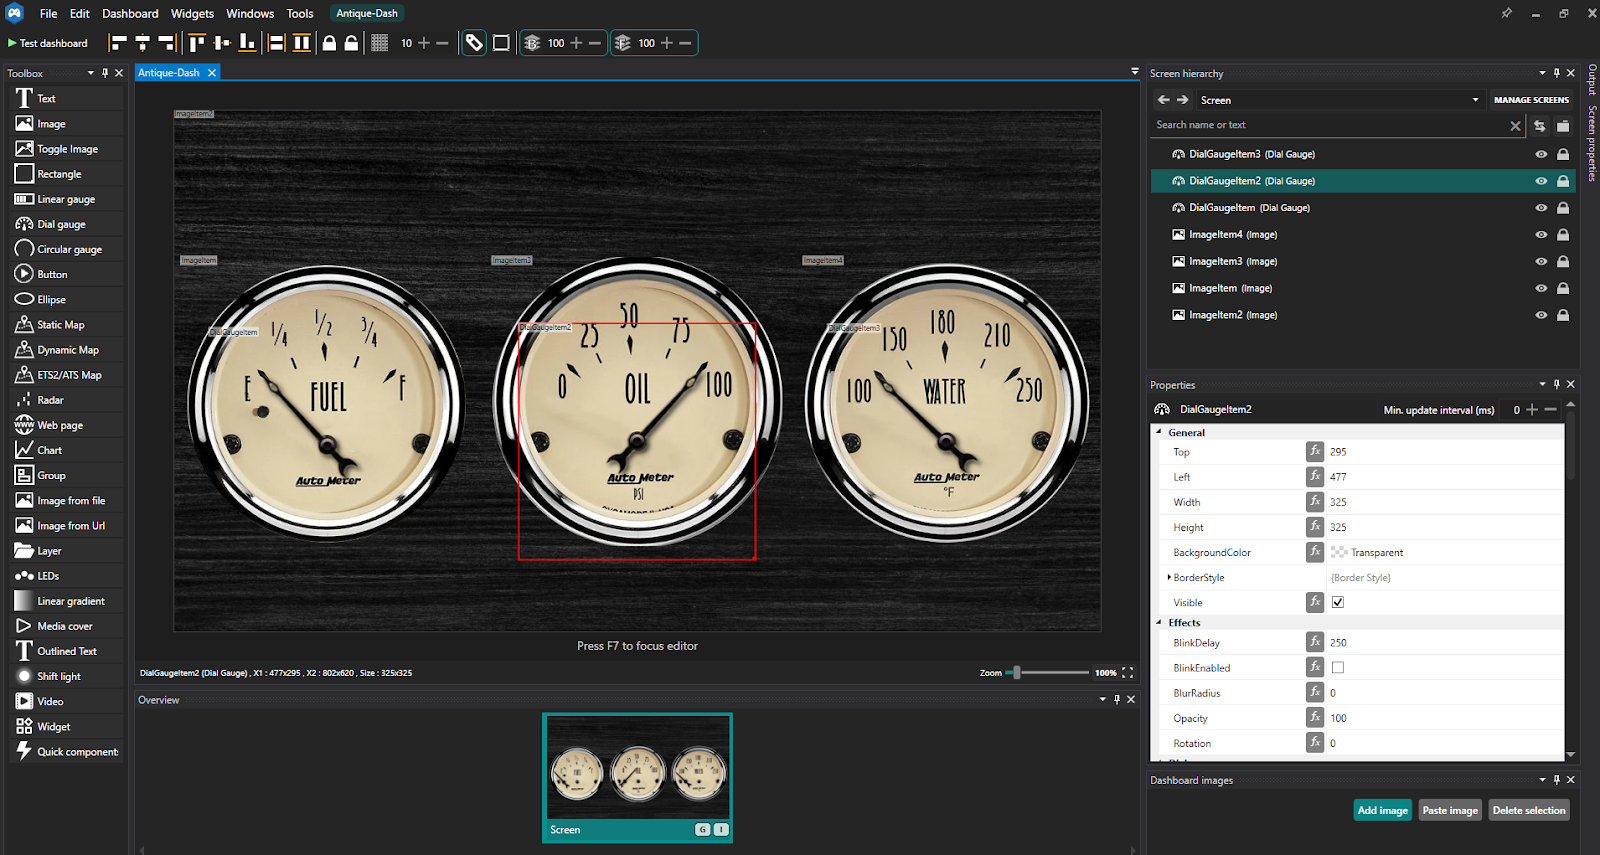1600x855 pixels.
Task: Click the Search name or text field
Action: coord(1330,125)
